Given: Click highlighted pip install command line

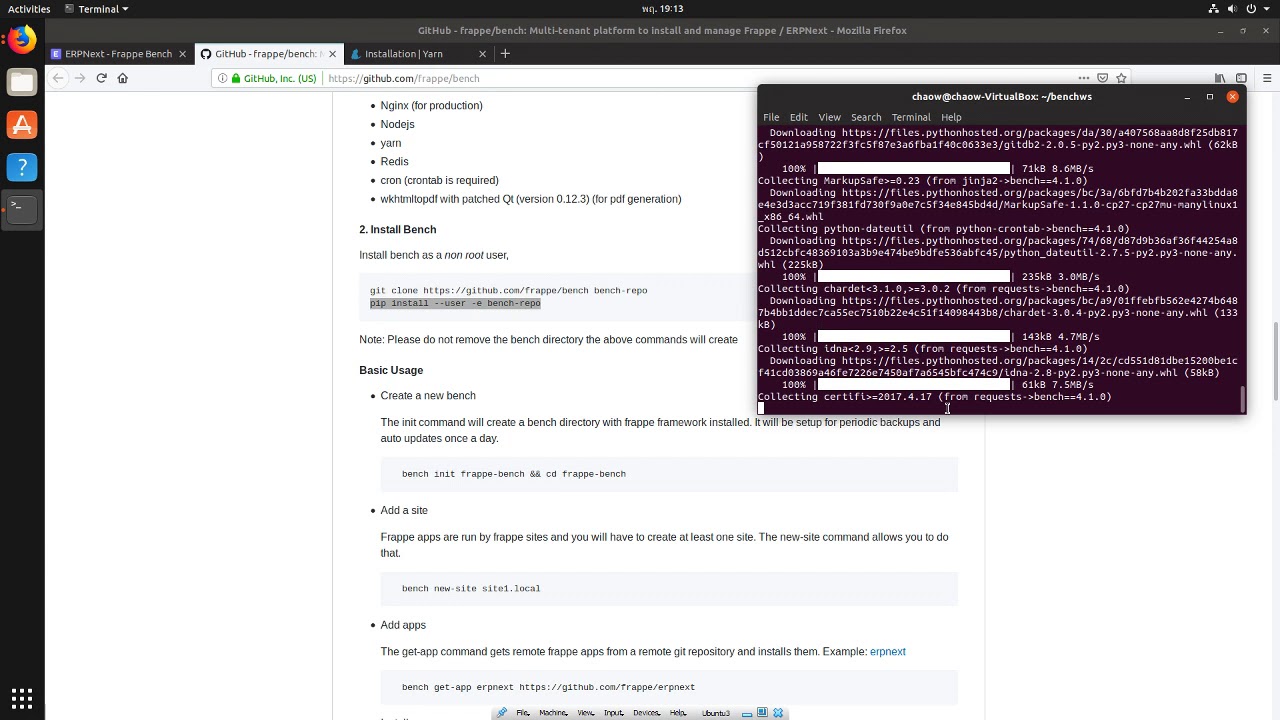Looking at the screenshot, I should [455, 303].
